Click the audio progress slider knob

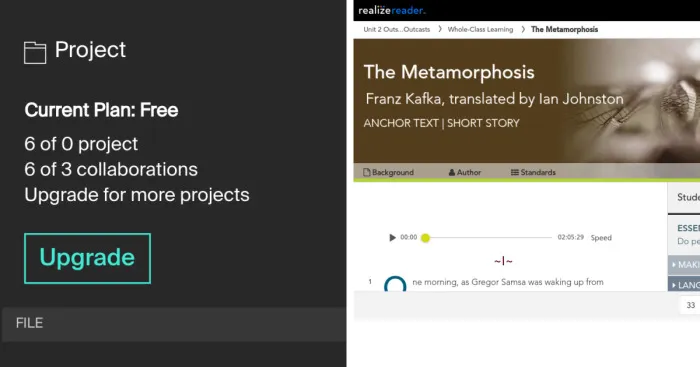coord(425,238)
